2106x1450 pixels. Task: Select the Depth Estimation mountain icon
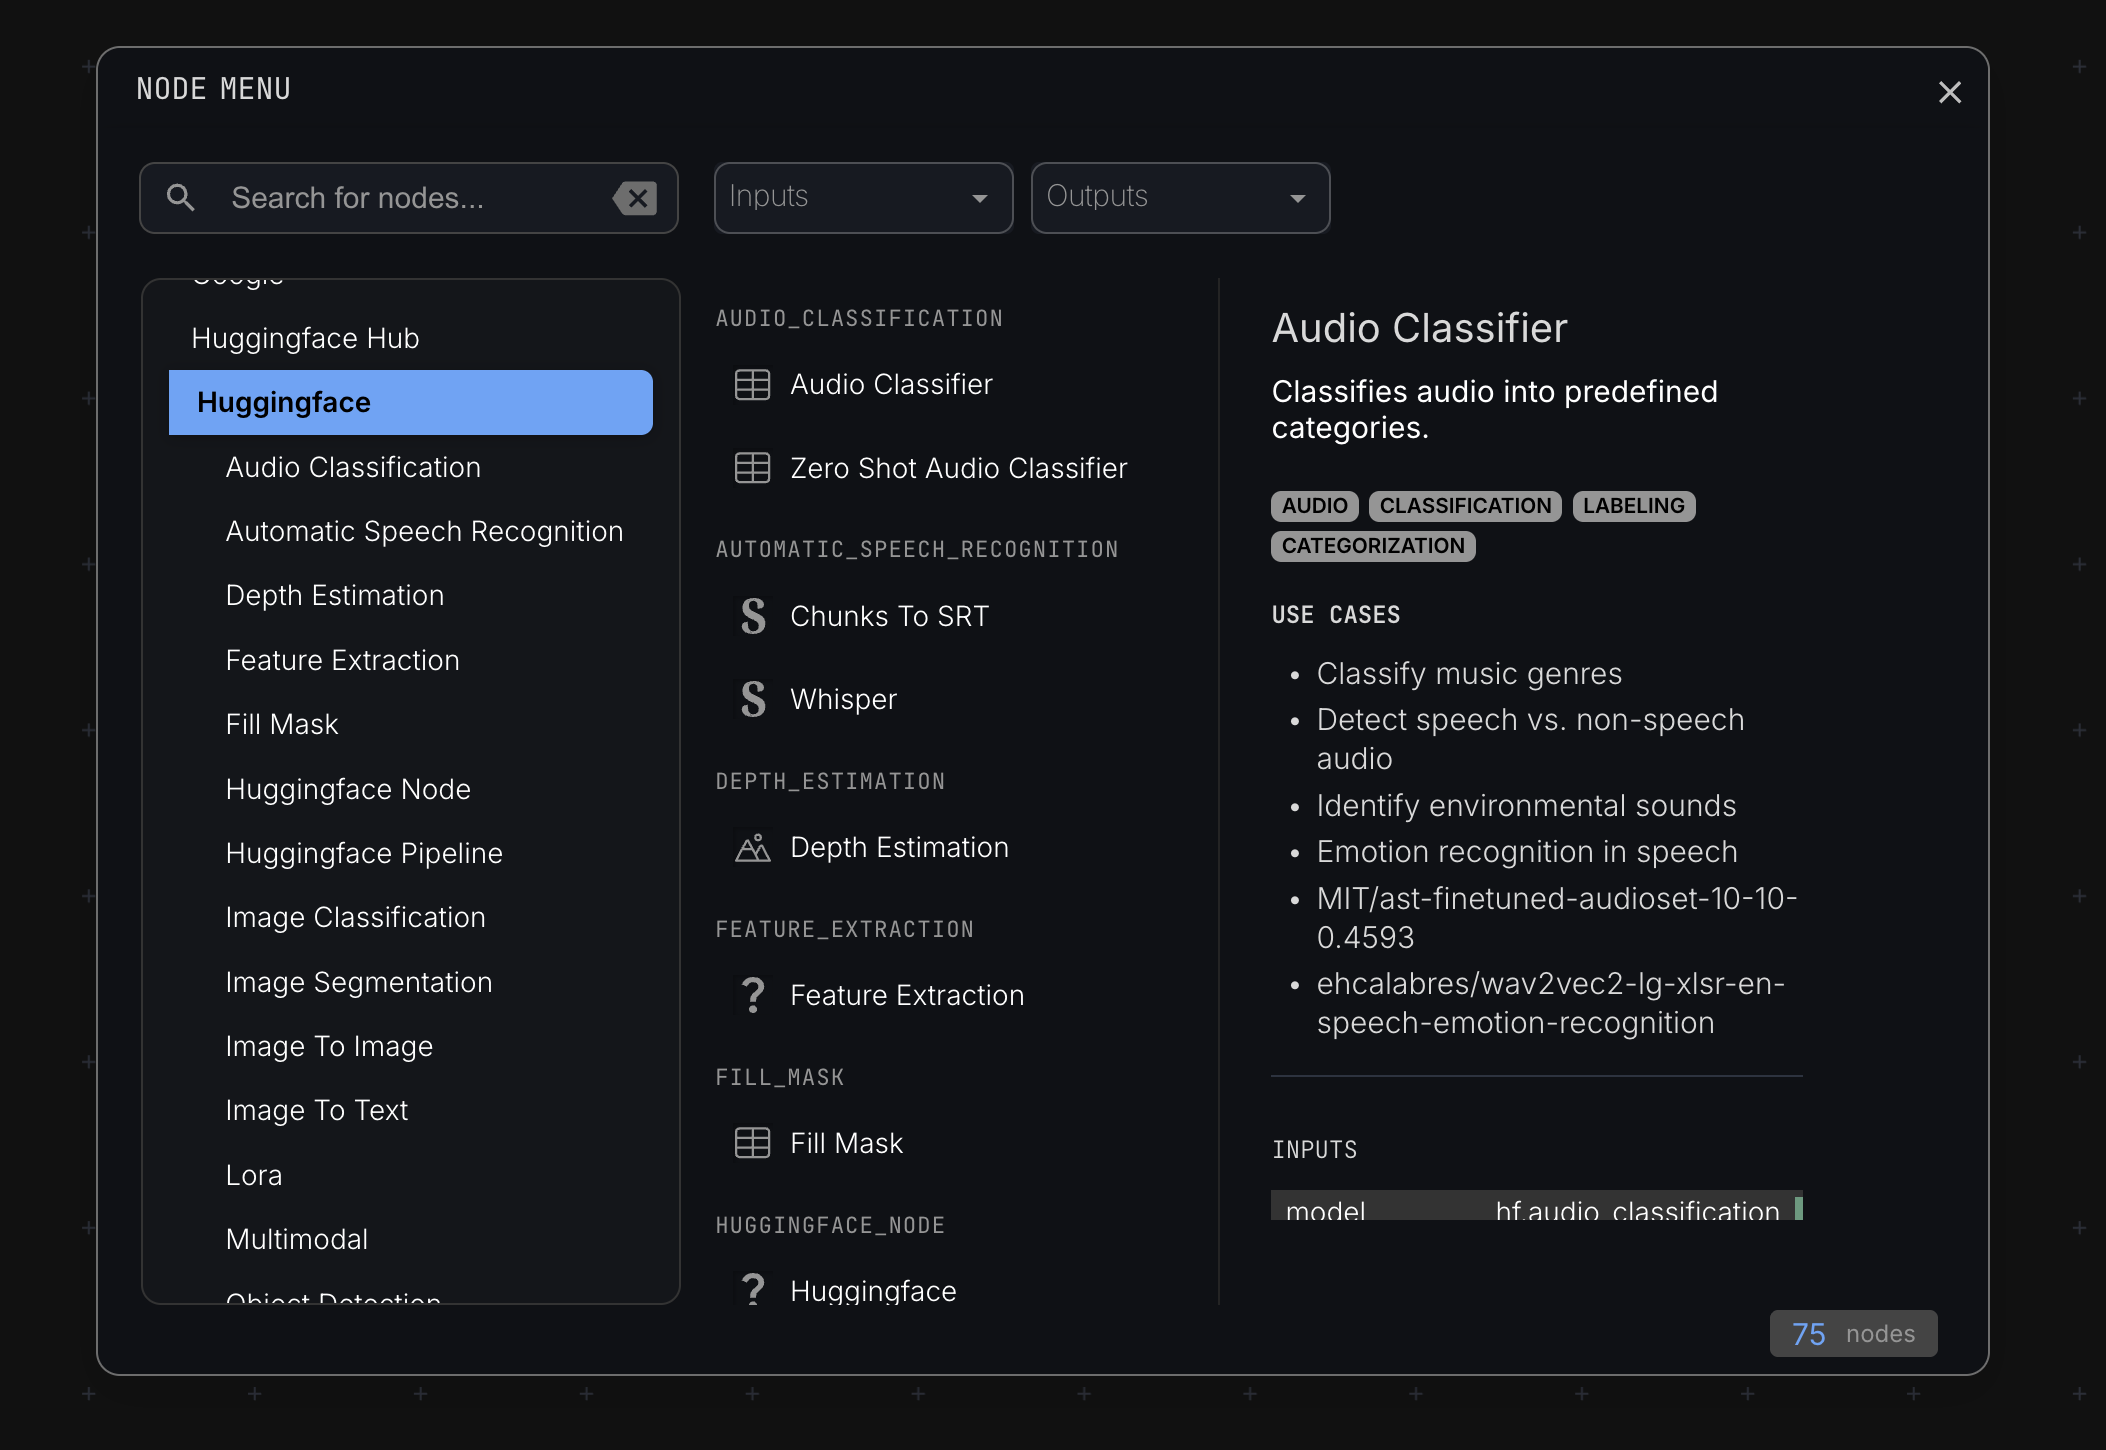pos(752,847)
